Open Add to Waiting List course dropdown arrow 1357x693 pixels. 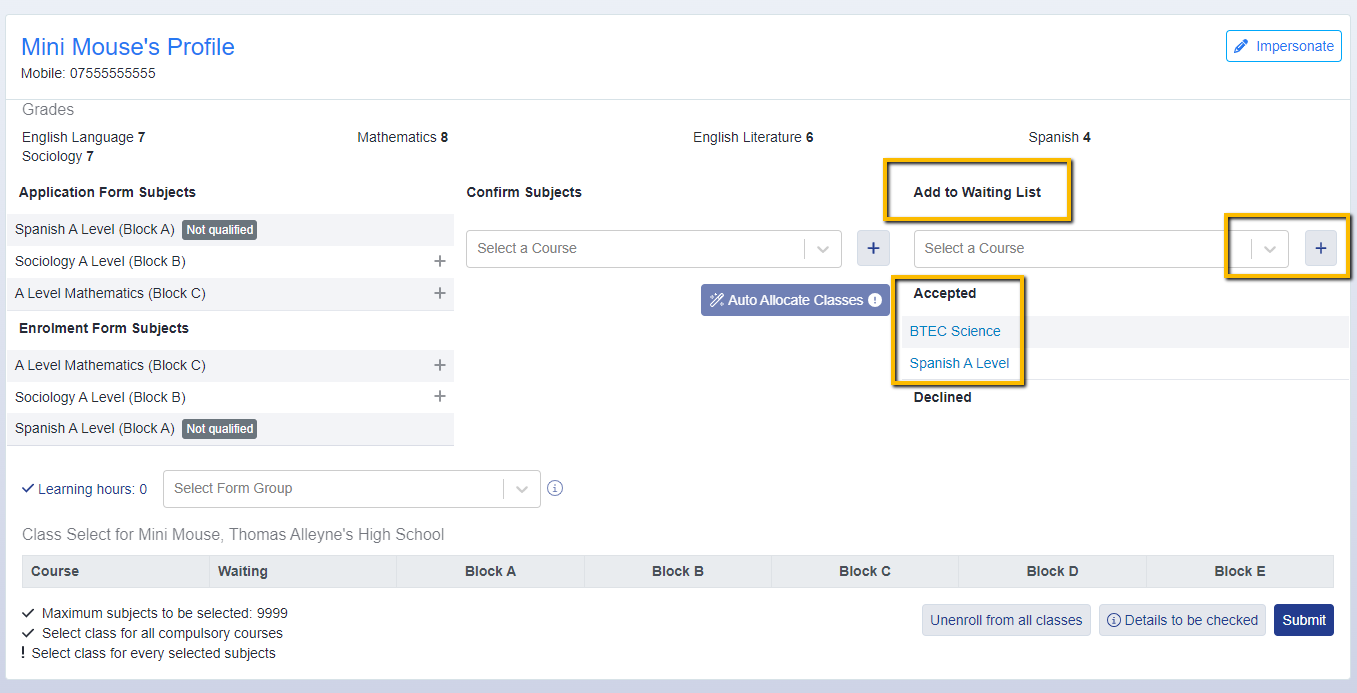pos(1270,249)
